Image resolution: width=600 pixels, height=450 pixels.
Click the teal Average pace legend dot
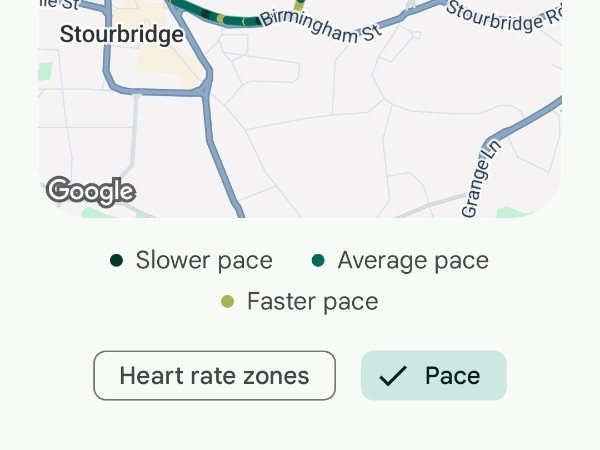[318, 261]
